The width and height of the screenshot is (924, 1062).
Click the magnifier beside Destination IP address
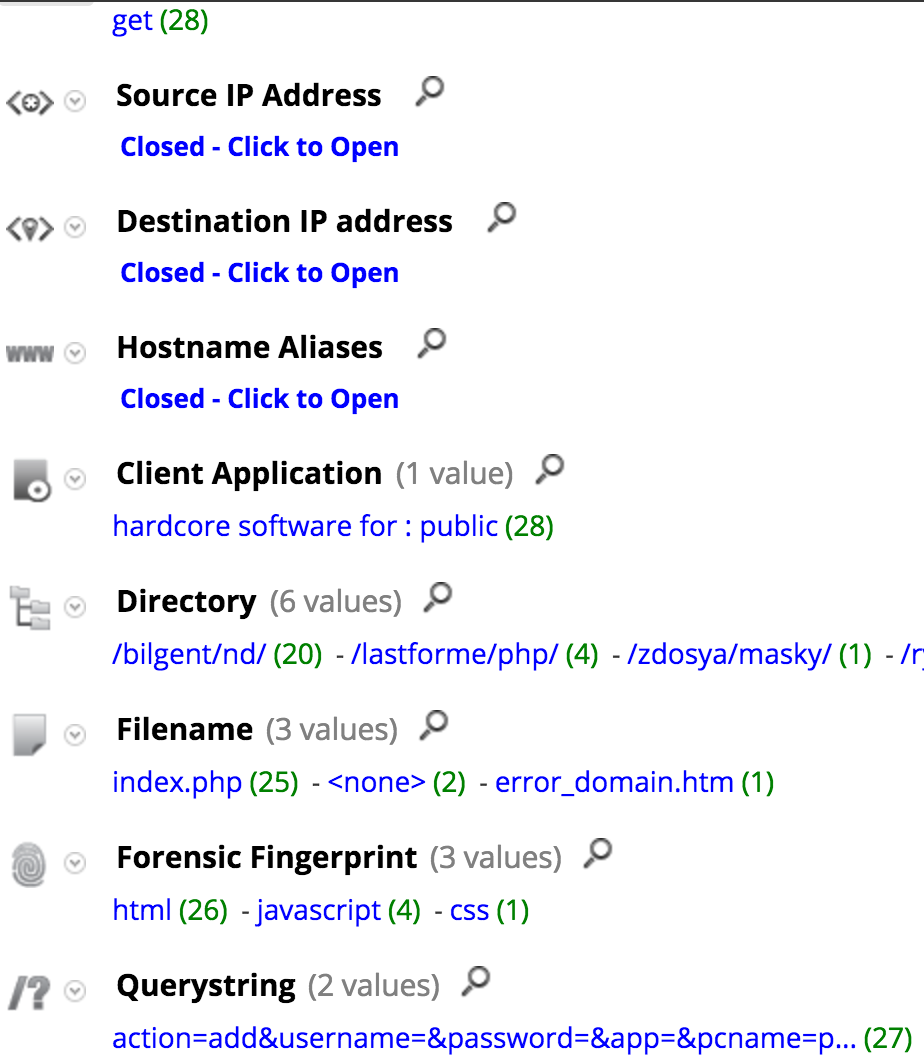click(x=501, y=218)
